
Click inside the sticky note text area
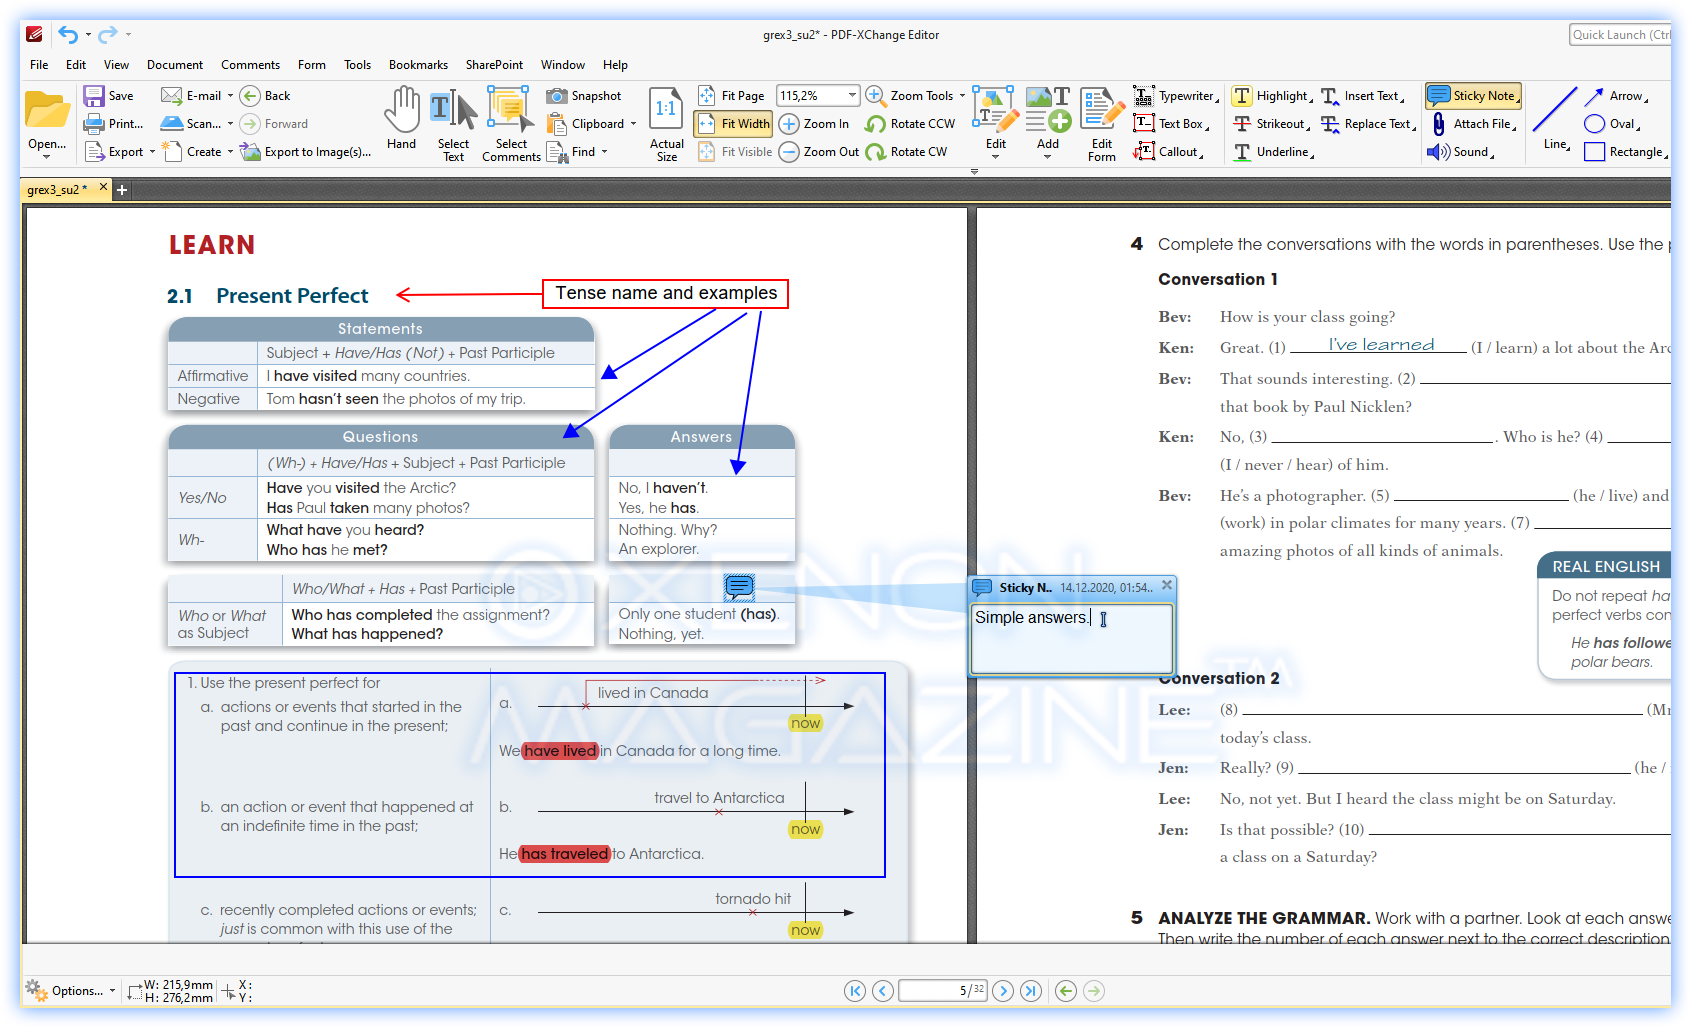pyautogui.click(x=1072, y=637)
